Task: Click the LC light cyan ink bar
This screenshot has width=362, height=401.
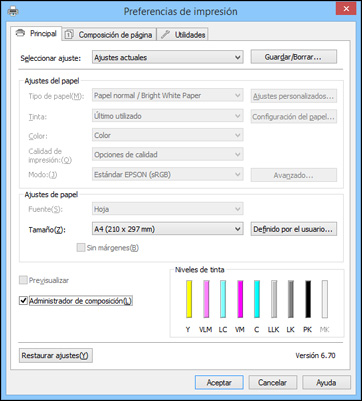Action: point(223,299)
